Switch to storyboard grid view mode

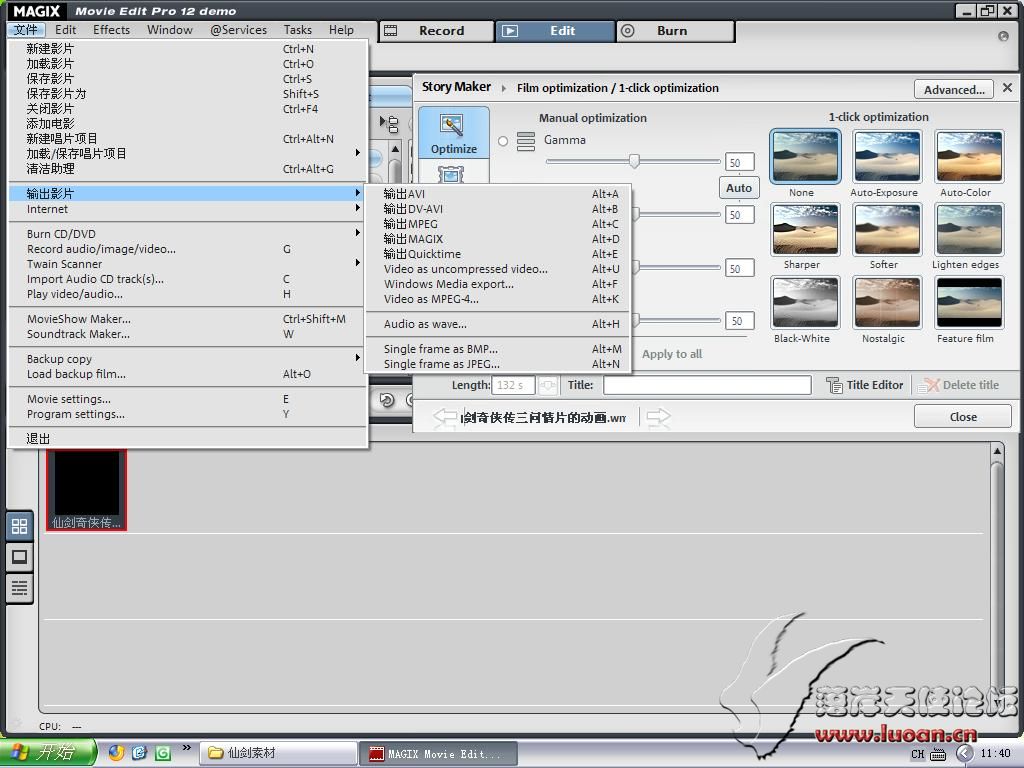[20, 526]
